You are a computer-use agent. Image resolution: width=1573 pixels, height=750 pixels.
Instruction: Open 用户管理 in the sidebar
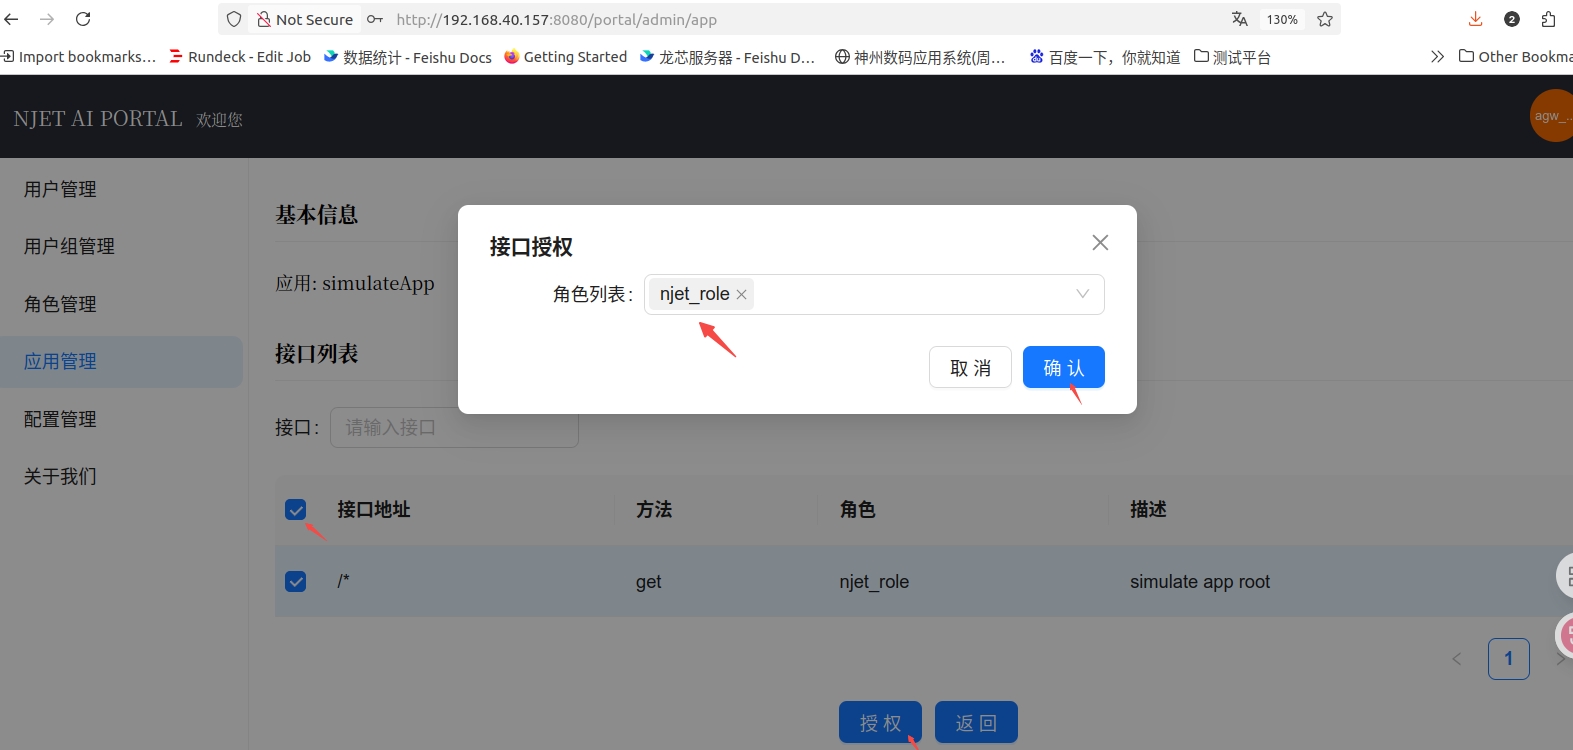point(60,189)
